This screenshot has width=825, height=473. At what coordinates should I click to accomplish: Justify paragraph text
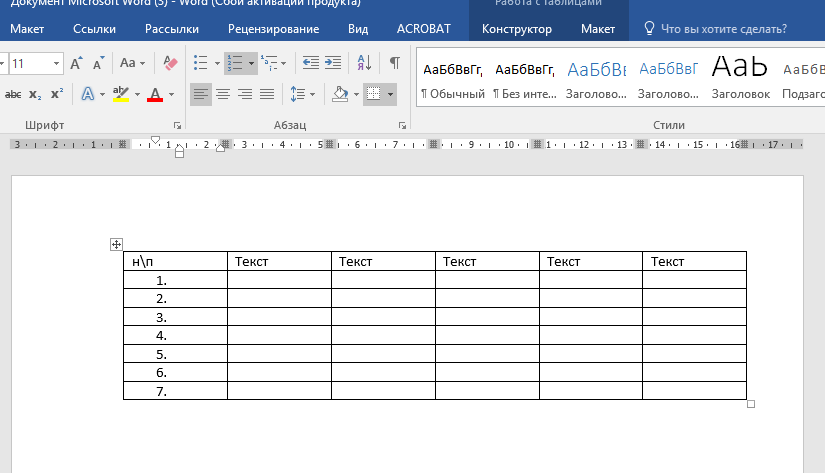click(x=267, y=95)
